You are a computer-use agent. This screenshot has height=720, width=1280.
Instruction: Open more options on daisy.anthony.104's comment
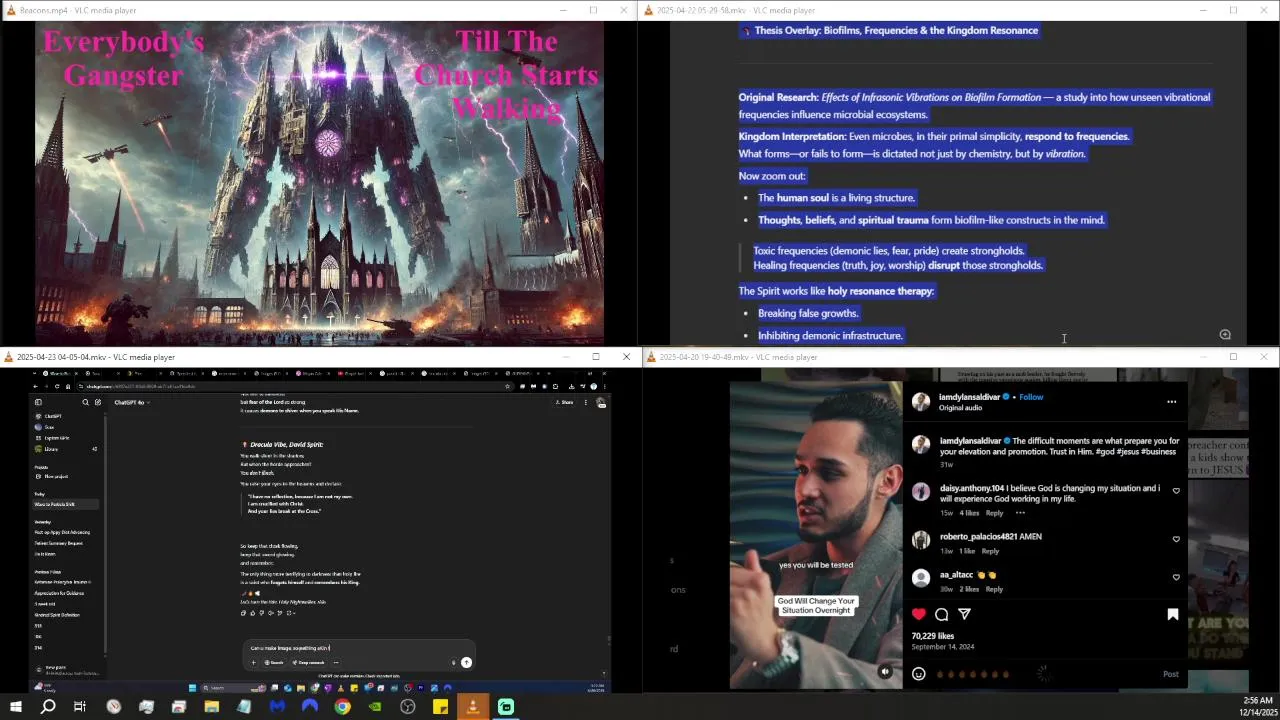(x=1020, y=513)
